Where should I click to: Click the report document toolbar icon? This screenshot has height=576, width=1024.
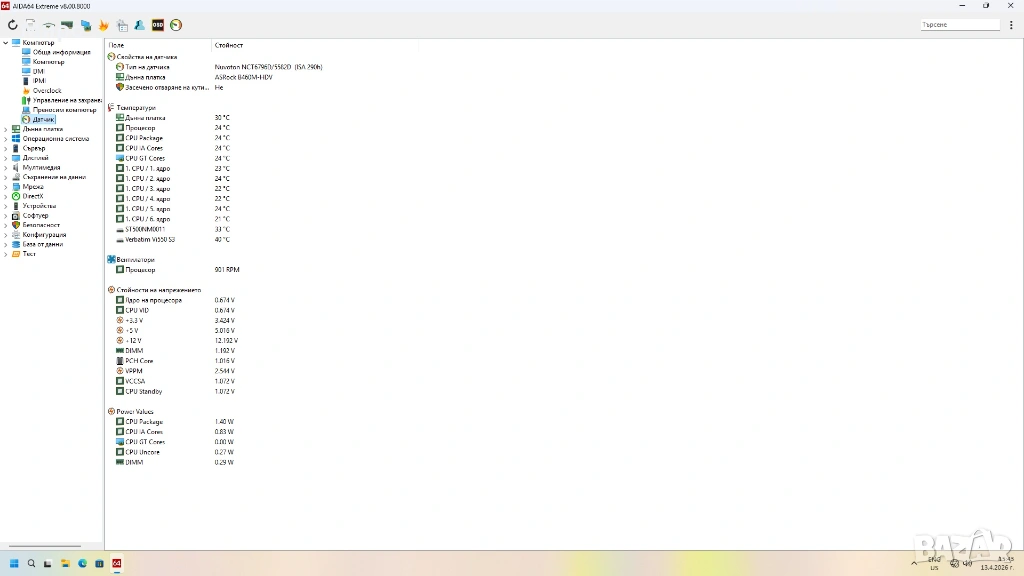pos(31,25)
